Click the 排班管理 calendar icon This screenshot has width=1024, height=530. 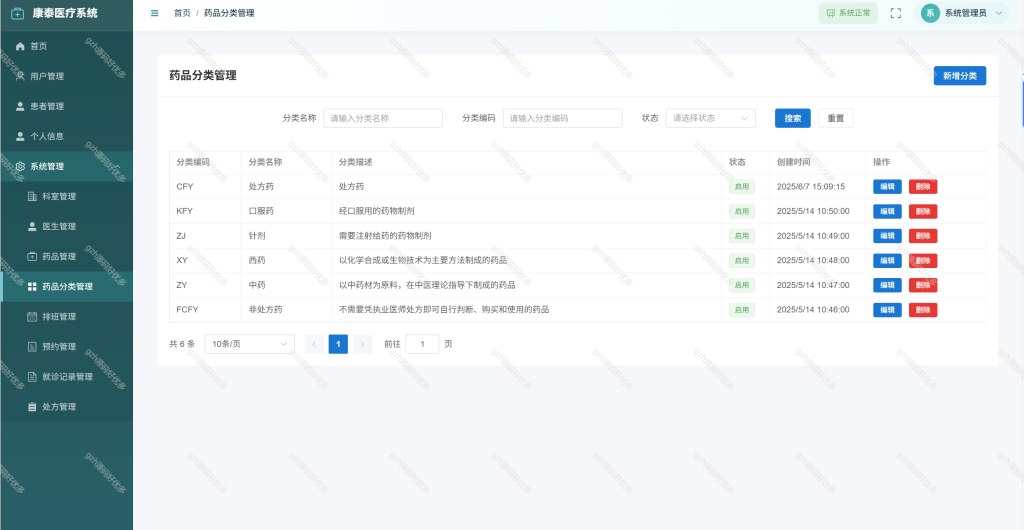point(32,317)
